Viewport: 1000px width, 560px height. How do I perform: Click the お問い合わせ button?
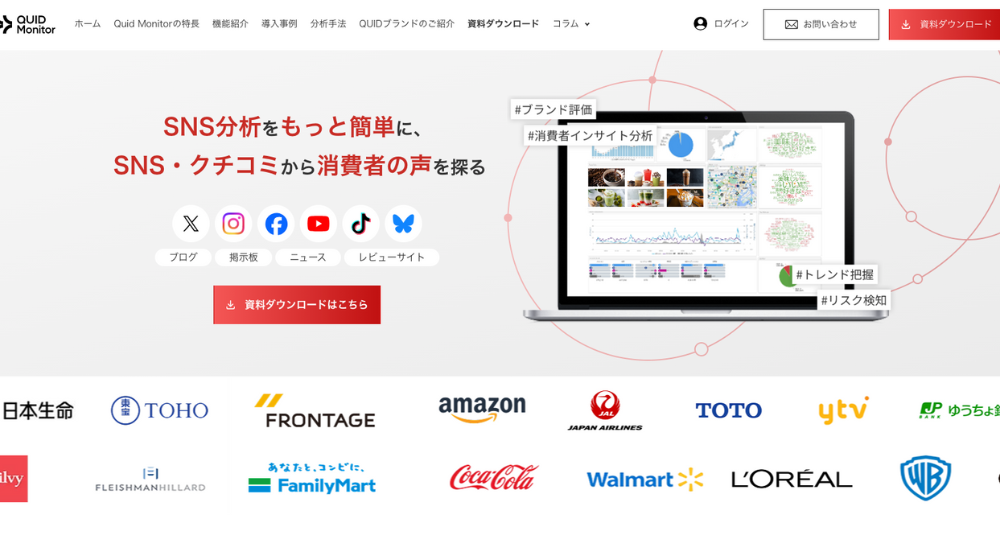point(821,24)
